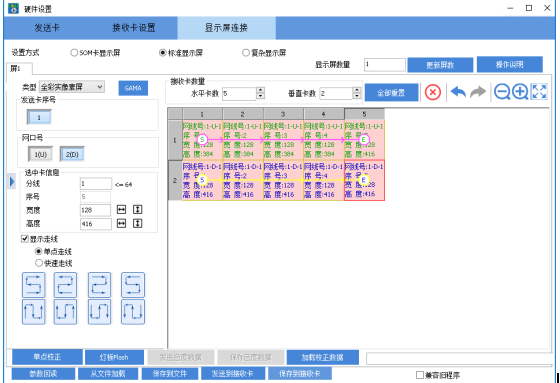Select grid row header 2

175,180
